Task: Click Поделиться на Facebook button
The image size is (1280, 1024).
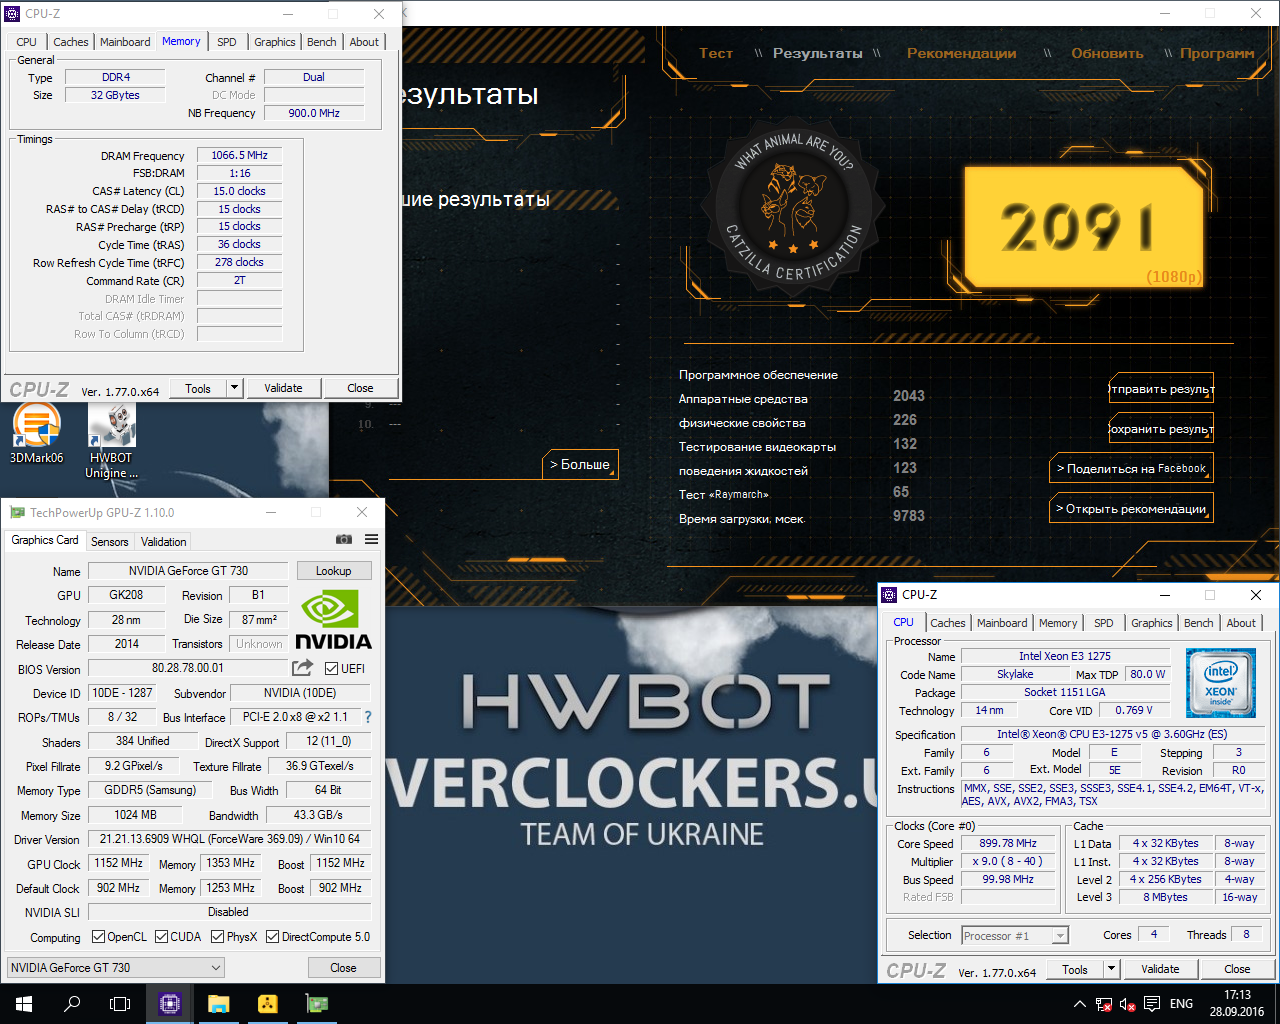Action: (x=1131, y=468)
